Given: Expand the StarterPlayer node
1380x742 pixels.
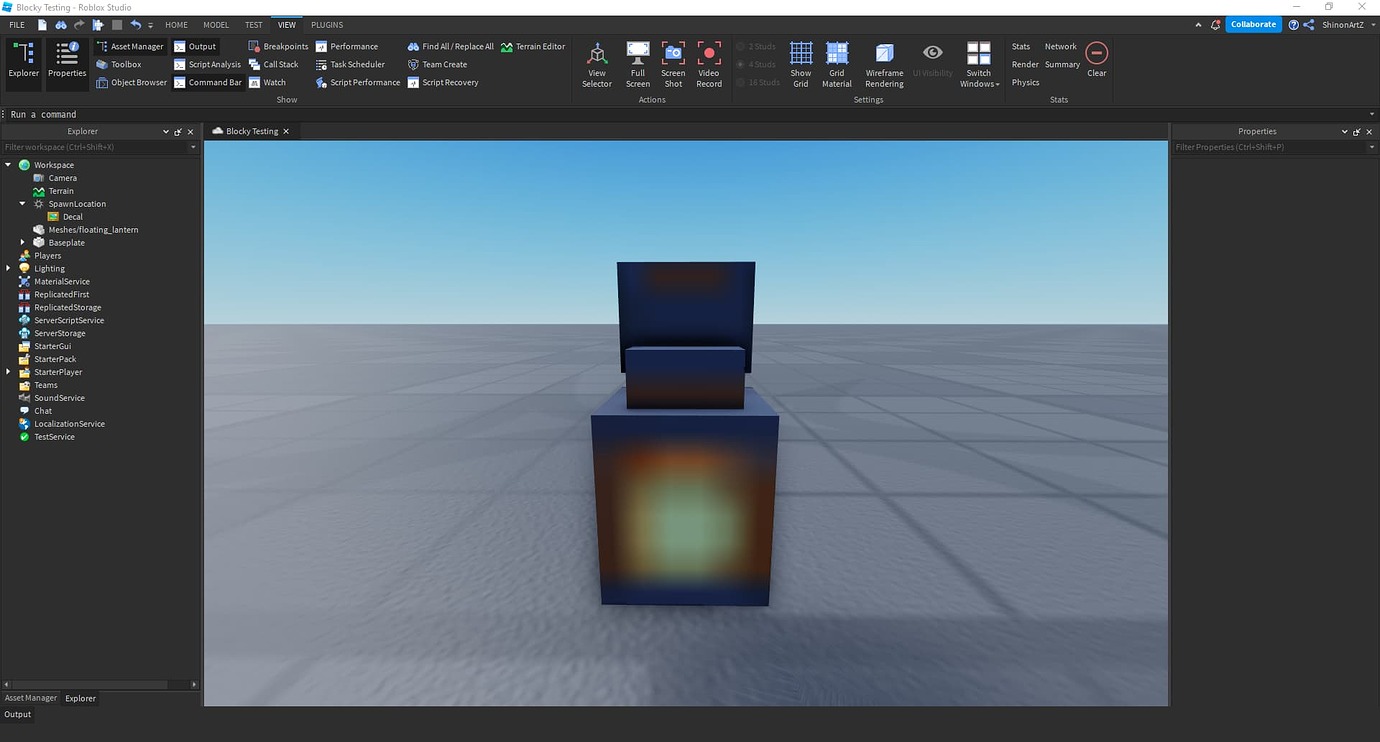Looking at the screenshot, I should (8, 372).
